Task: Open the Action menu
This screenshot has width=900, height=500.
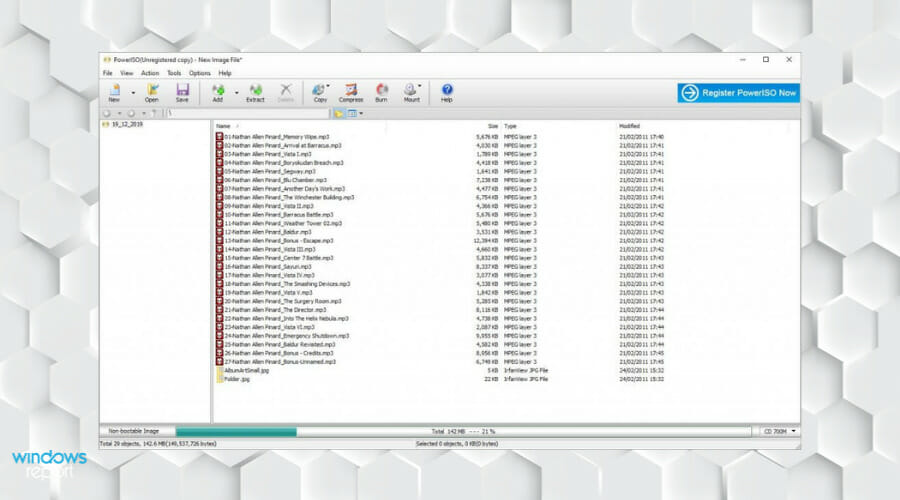Action: click(150, 73)
